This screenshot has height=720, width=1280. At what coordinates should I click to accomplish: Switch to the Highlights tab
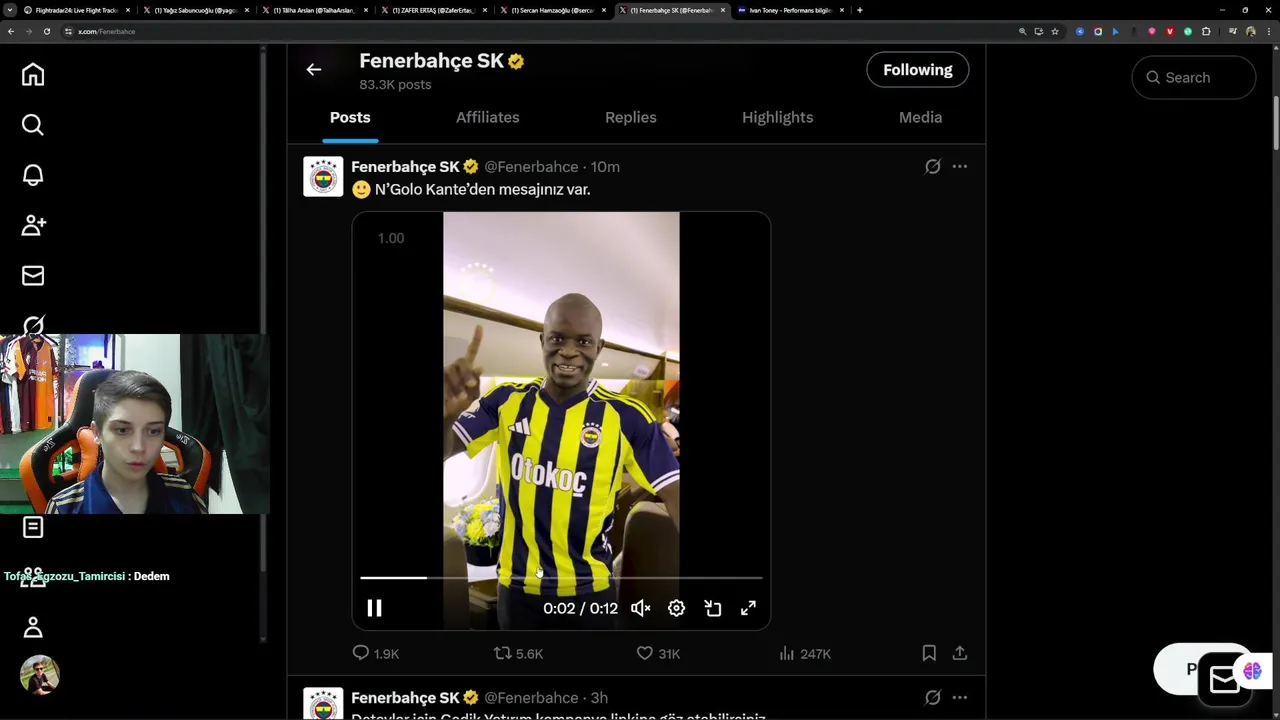pyautogui.click(x=777, y=117)
